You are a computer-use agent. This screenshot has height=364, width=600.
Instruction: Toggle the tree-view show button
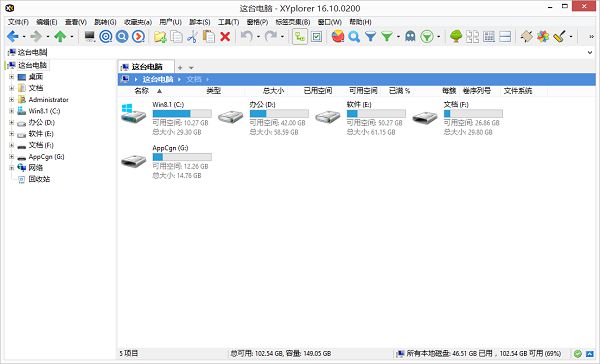pos(300,37)
